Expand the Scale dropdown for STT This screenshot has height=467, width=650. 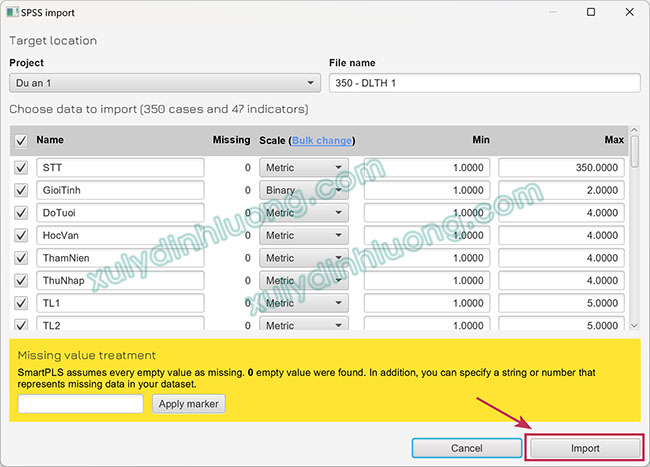pyautogui.click(x=303, y=167)
